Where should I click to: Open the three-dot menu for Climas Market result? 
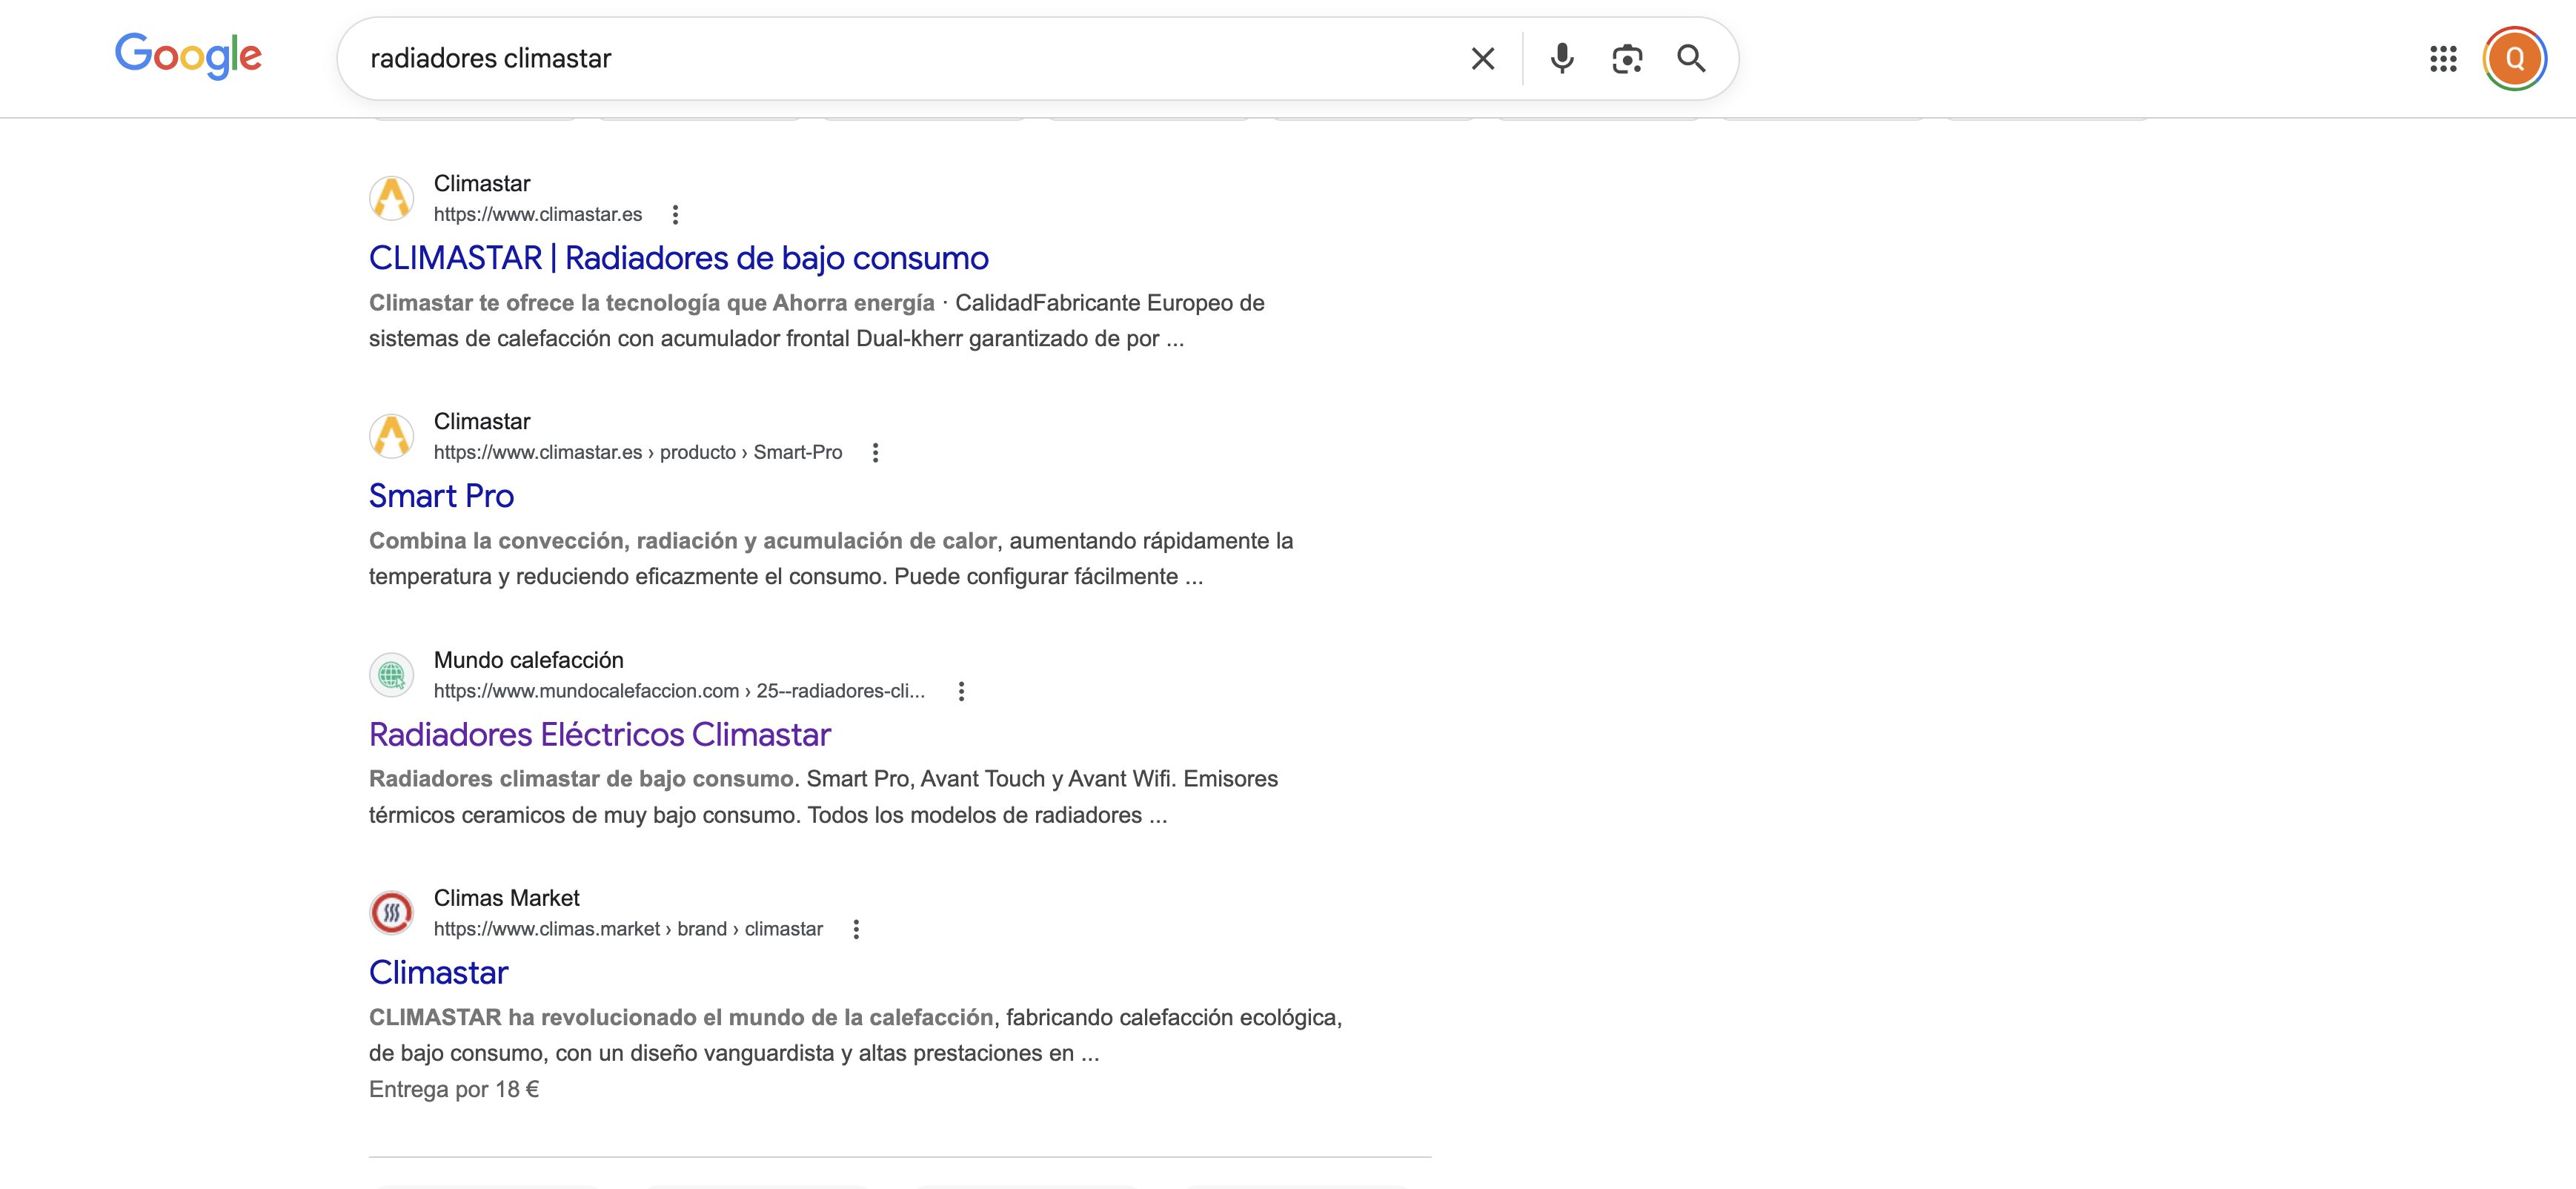[856, 929]
